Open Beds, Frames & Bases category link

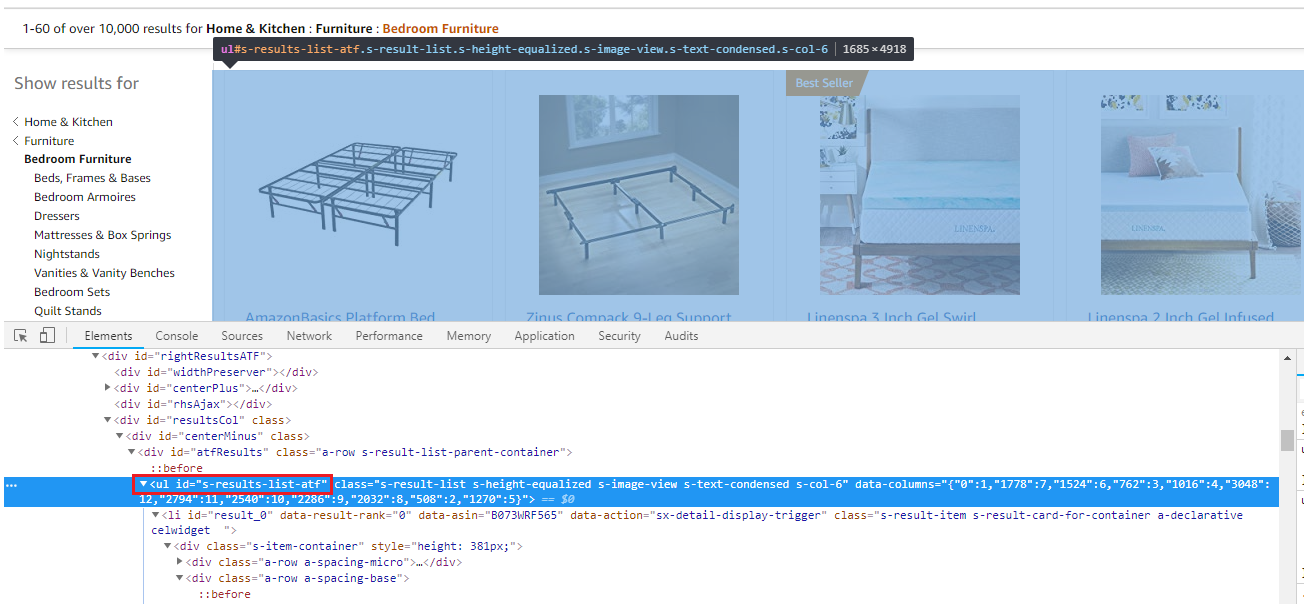[92, 178]
